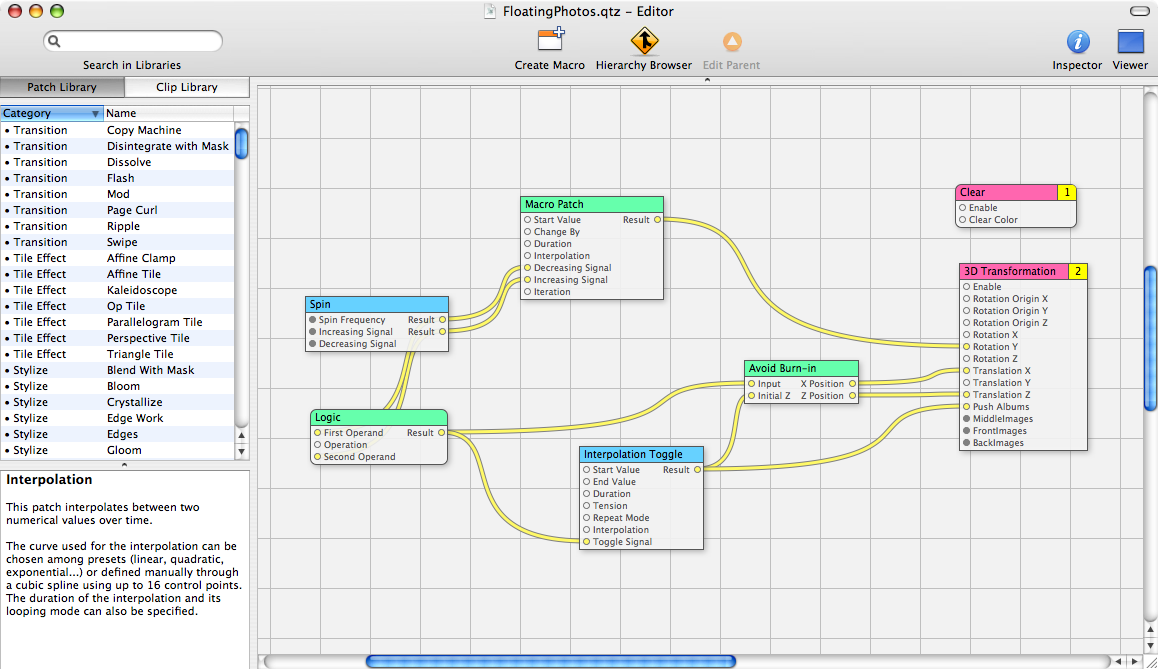The image size is (1158, 669).
Task: Click the Clear patch Enable port
Action: click(x=962, y=207)
